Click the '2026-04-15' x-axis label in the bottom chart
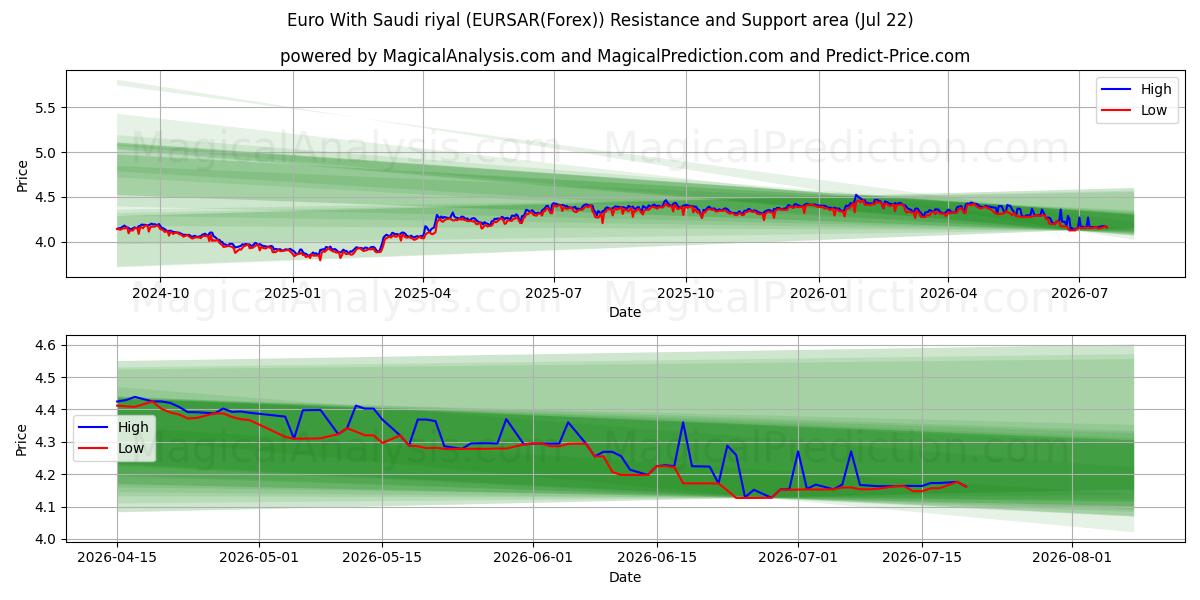This screenshot has width=1200, height=600. pos(117,559)
